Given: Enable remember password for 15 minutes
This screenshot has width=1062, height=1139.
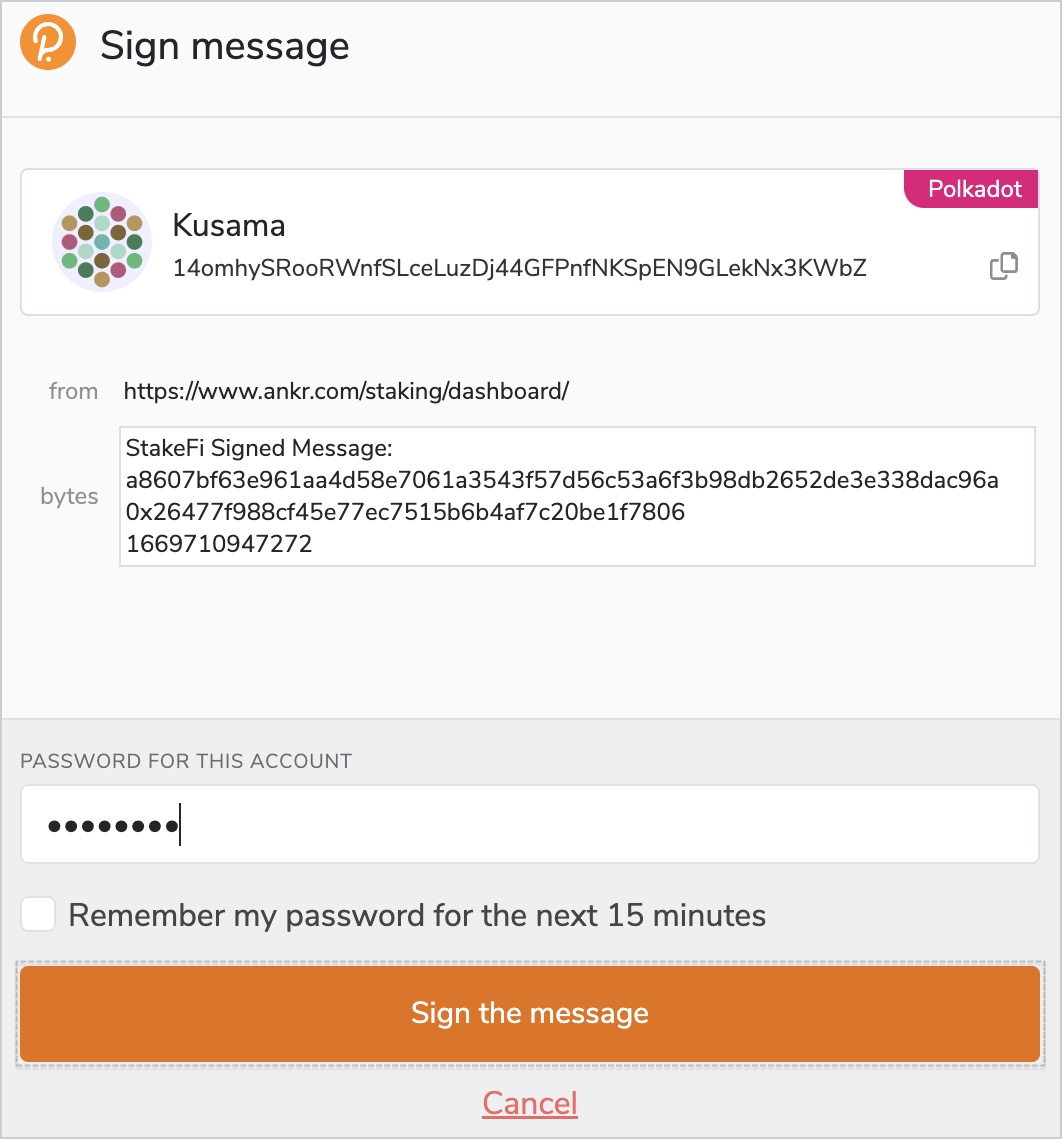Looking at the screenshot, I should [x=38, y=914].
